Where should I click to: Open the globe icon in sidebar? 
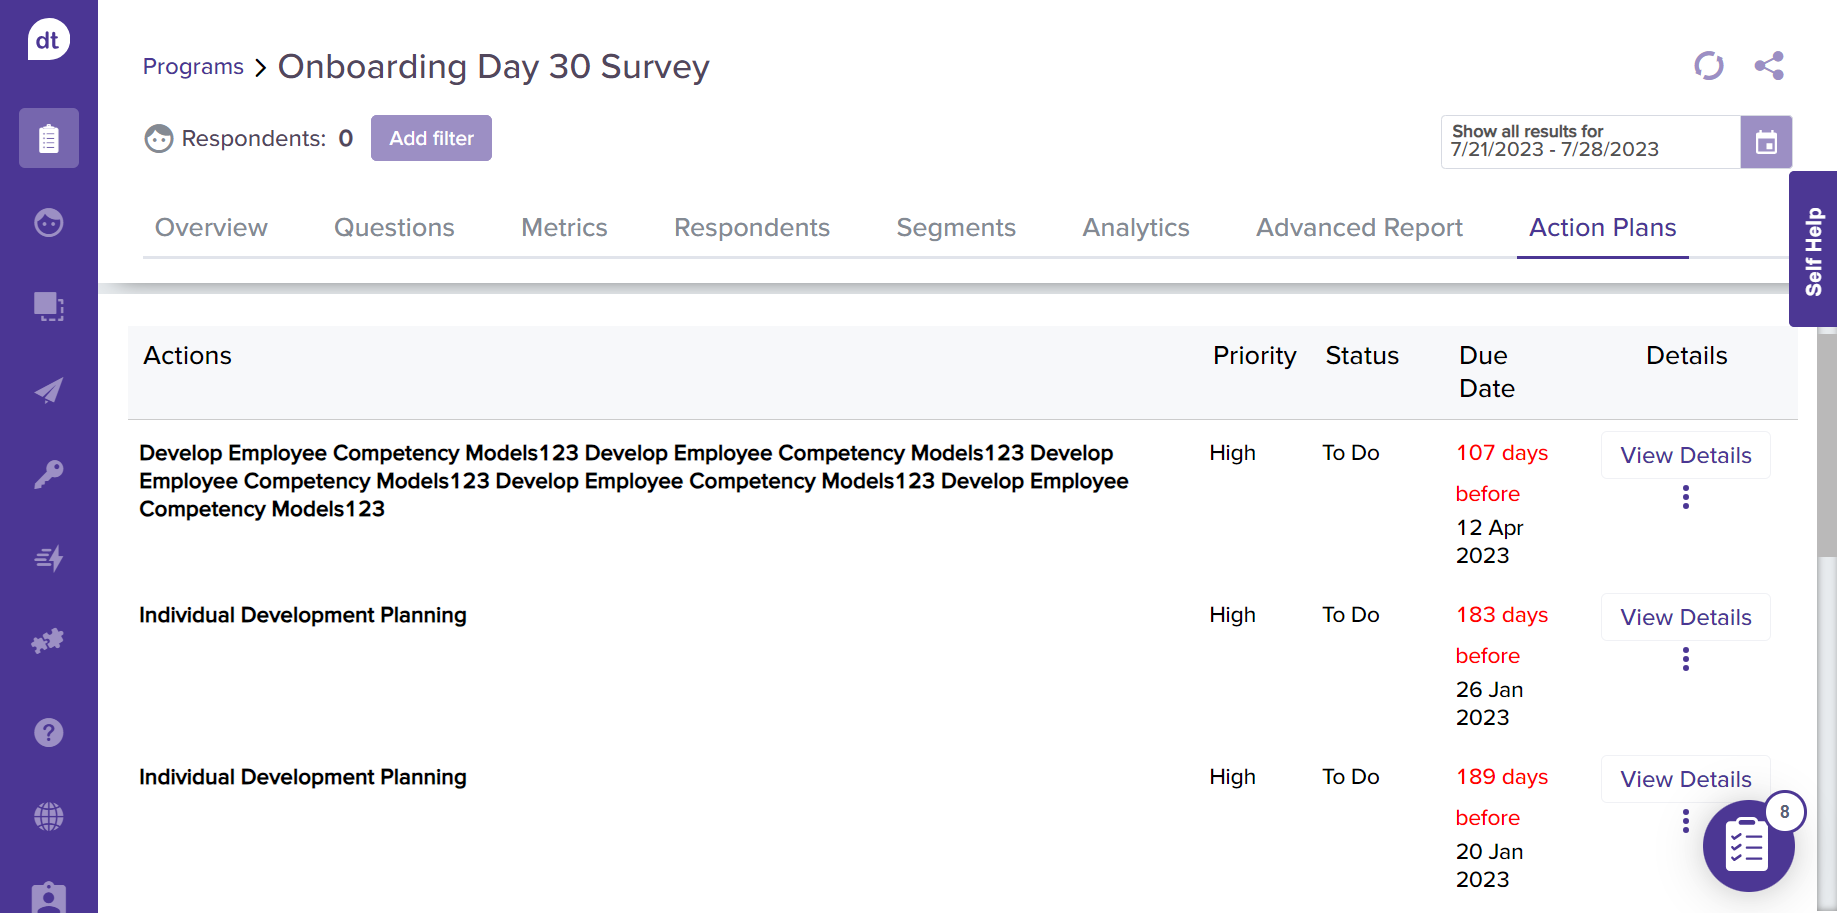[x=48, y=817]
